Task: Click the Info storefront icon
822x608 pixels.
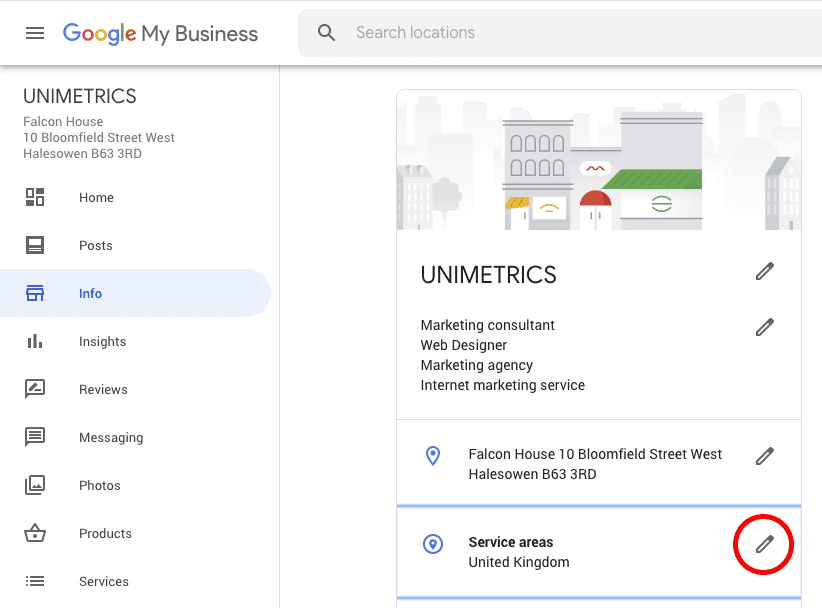Action: (x=35, y=293)
